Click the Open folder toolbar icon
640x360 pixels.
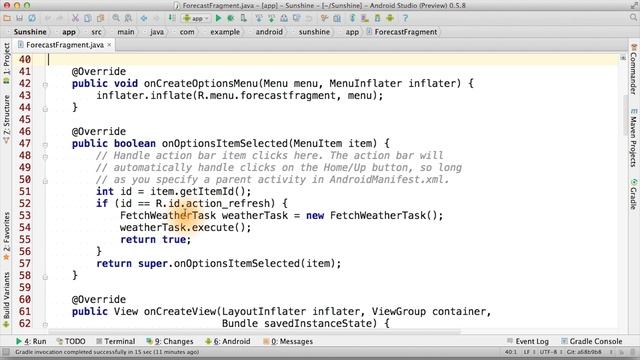tap(7, 18)
